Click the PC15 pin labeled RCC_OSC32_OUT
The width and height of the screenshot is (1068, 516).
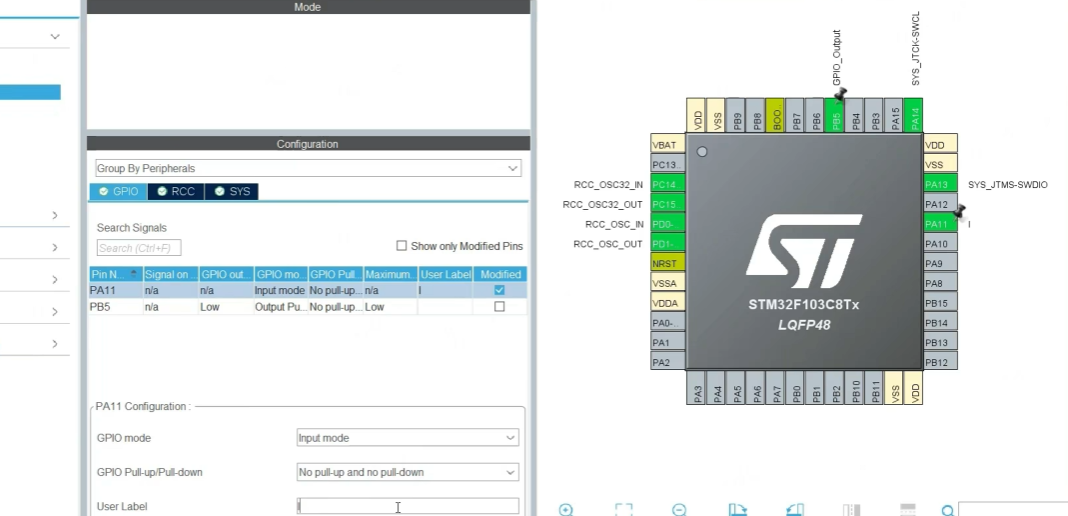pyautogui.click(x=668, y=204)
